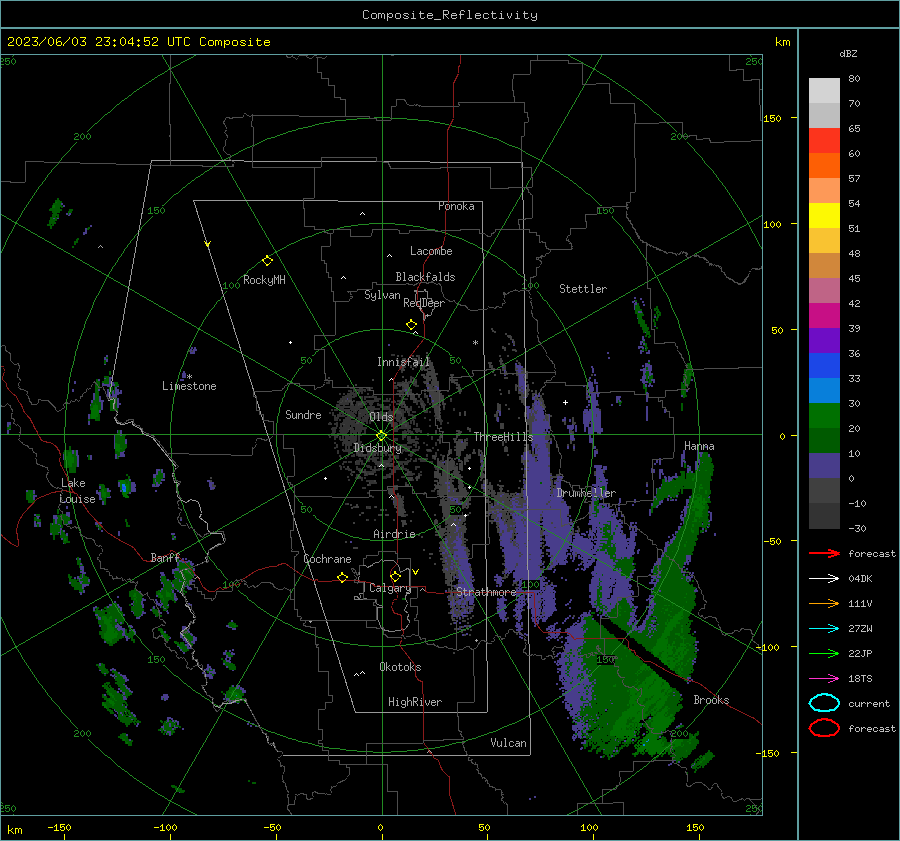Select the 39 dBZ magenta color swatch

pos(824,315)
